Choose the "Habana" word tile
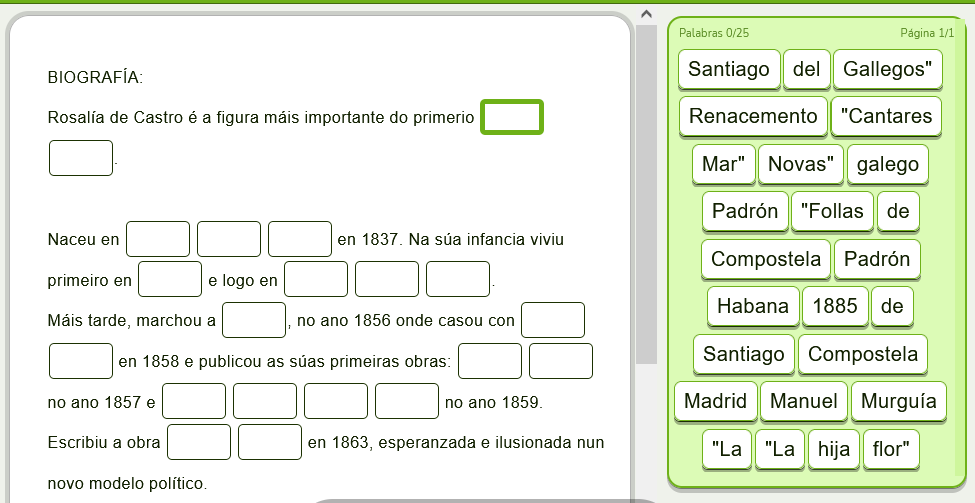975x503 pixels. coord(753,306)
